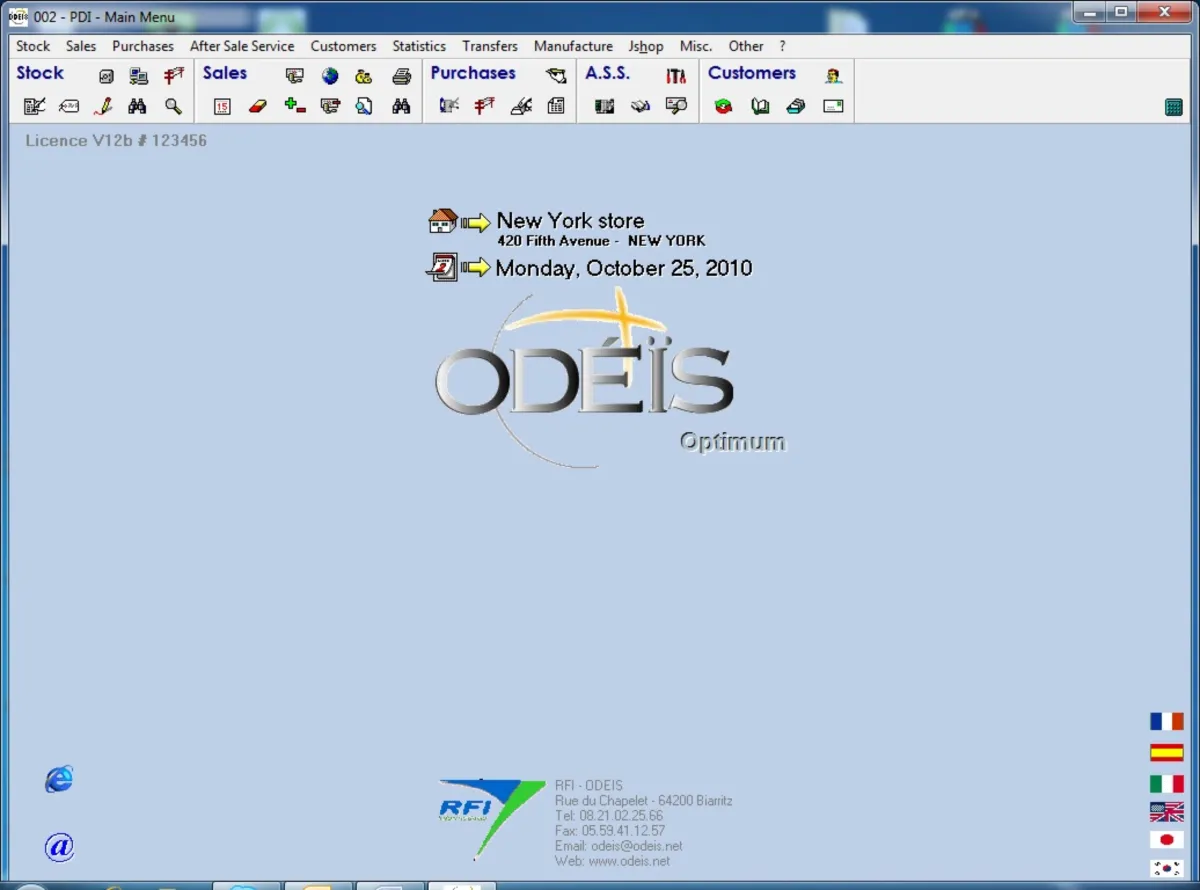Select the South Korean flag language

click(1167, 869)
